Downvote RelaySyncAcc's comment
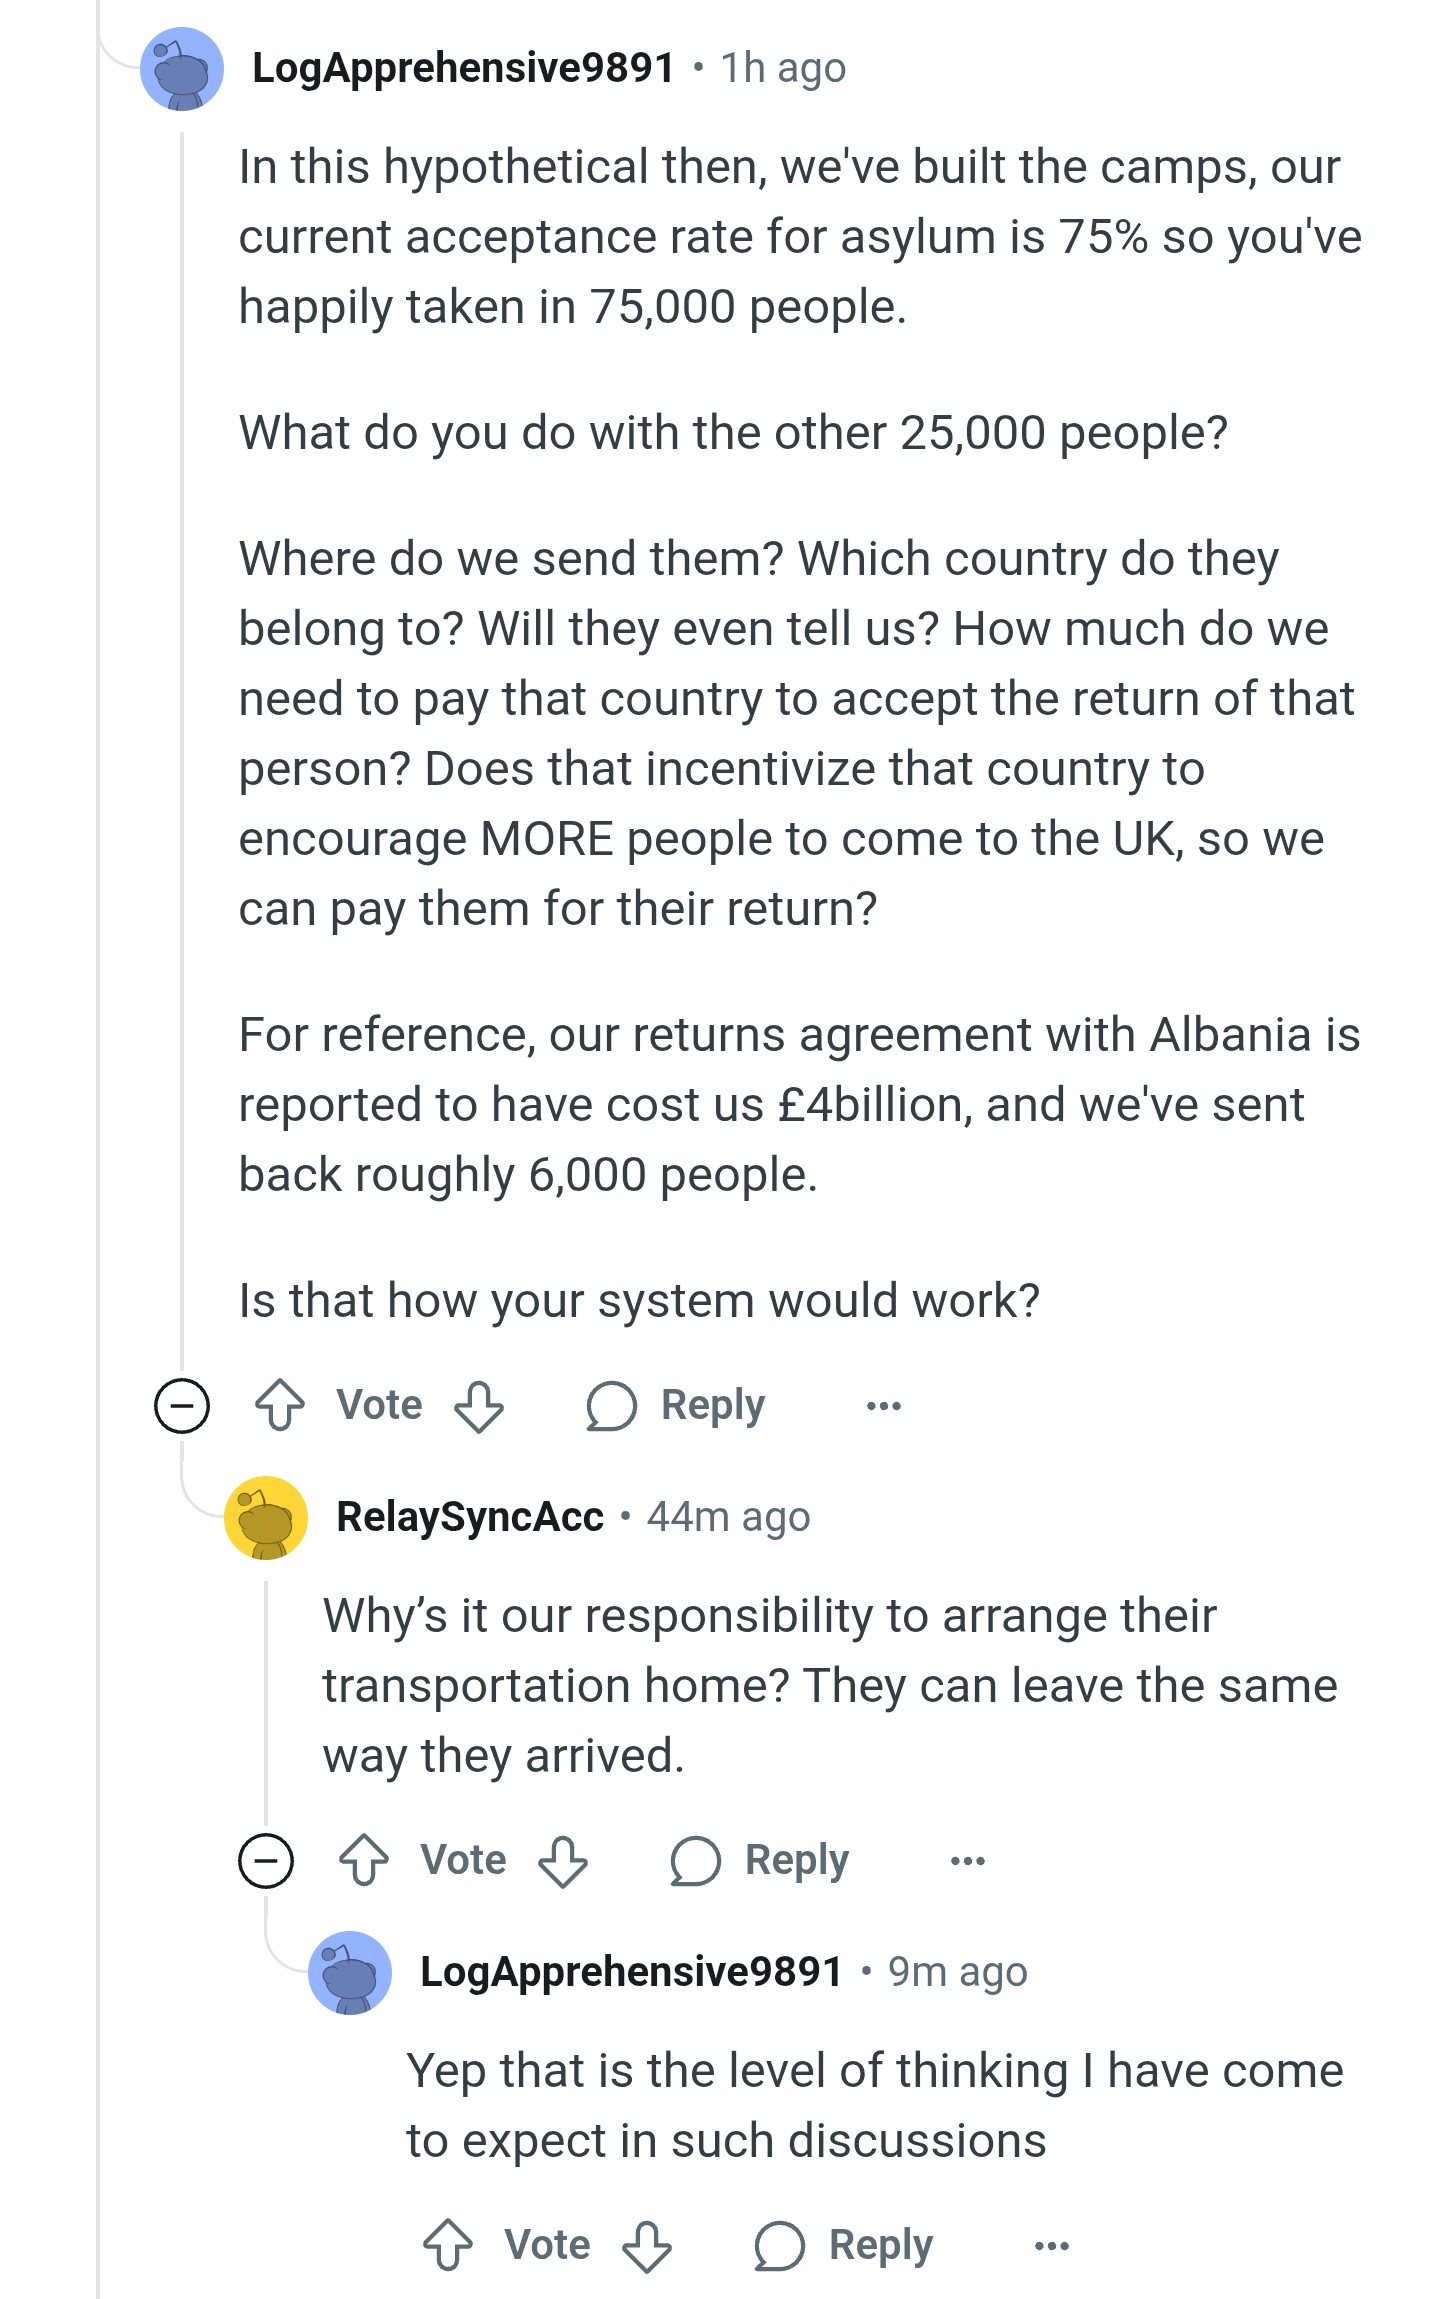Screen dimensions: 1440x2299 (x=563, y=1861)
